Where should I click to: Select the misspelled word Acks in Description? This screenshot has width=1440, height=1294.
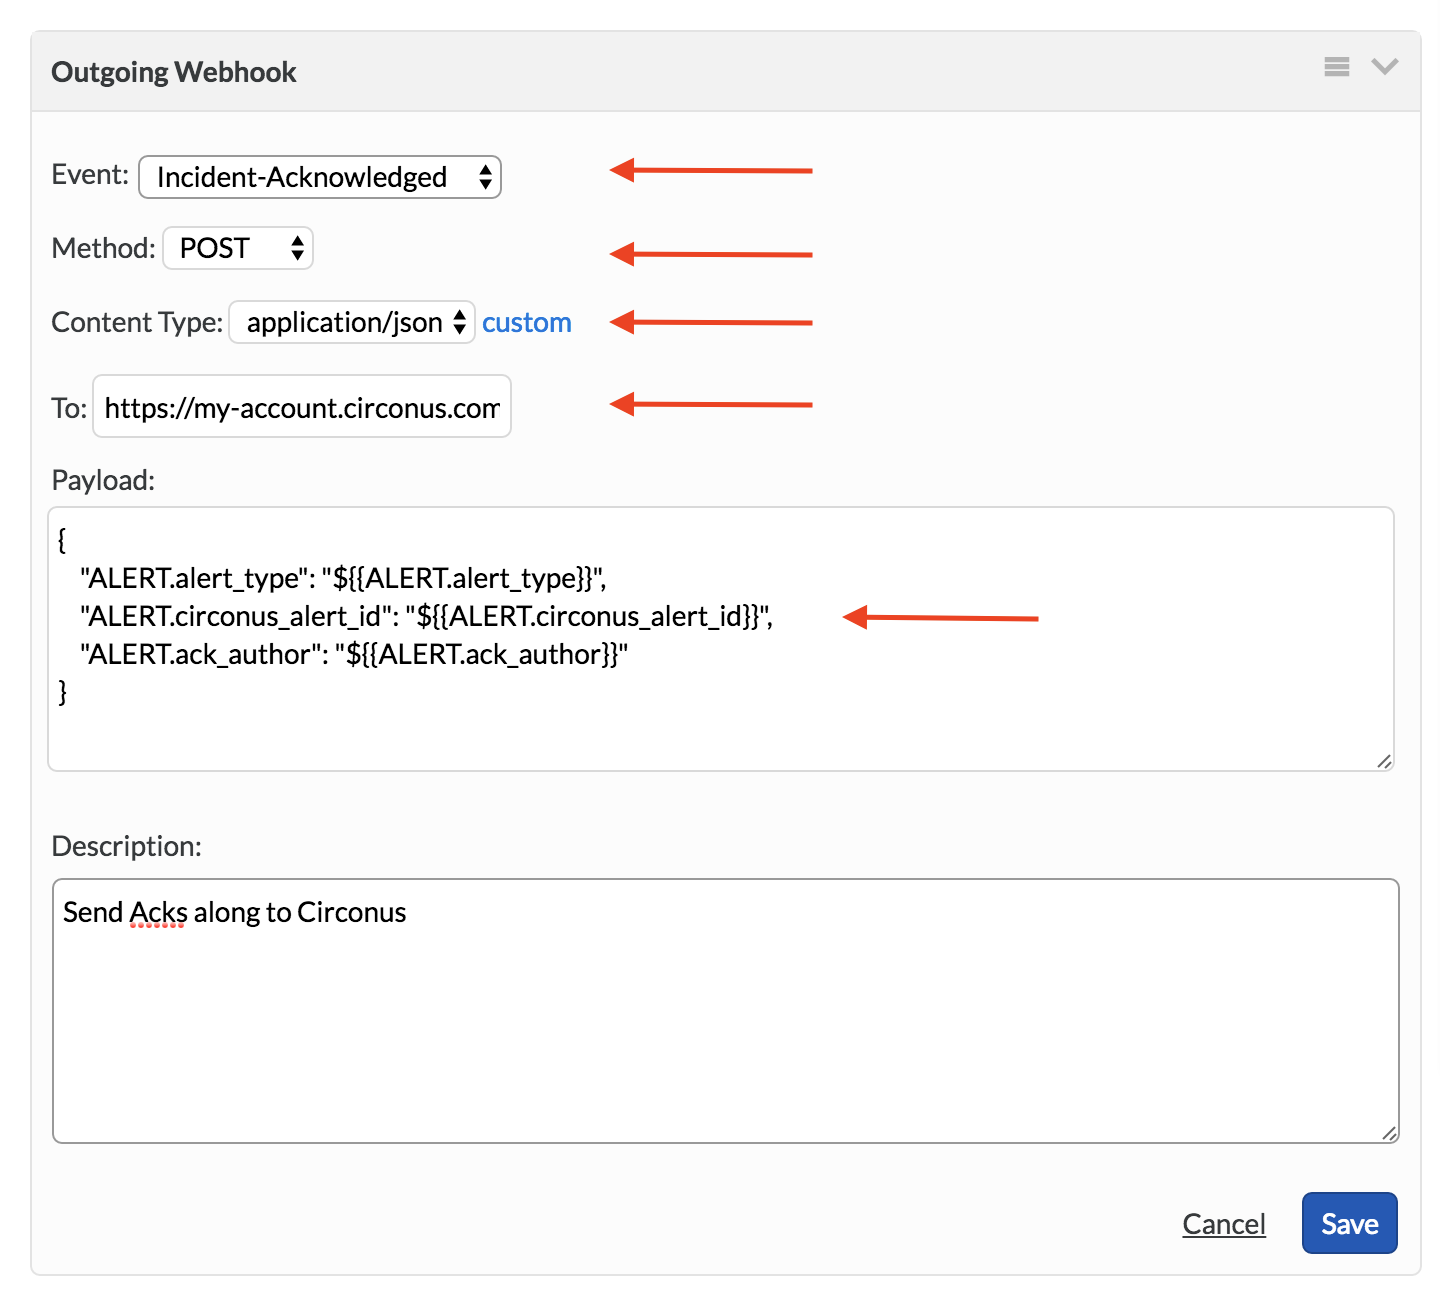click(157, 911)
